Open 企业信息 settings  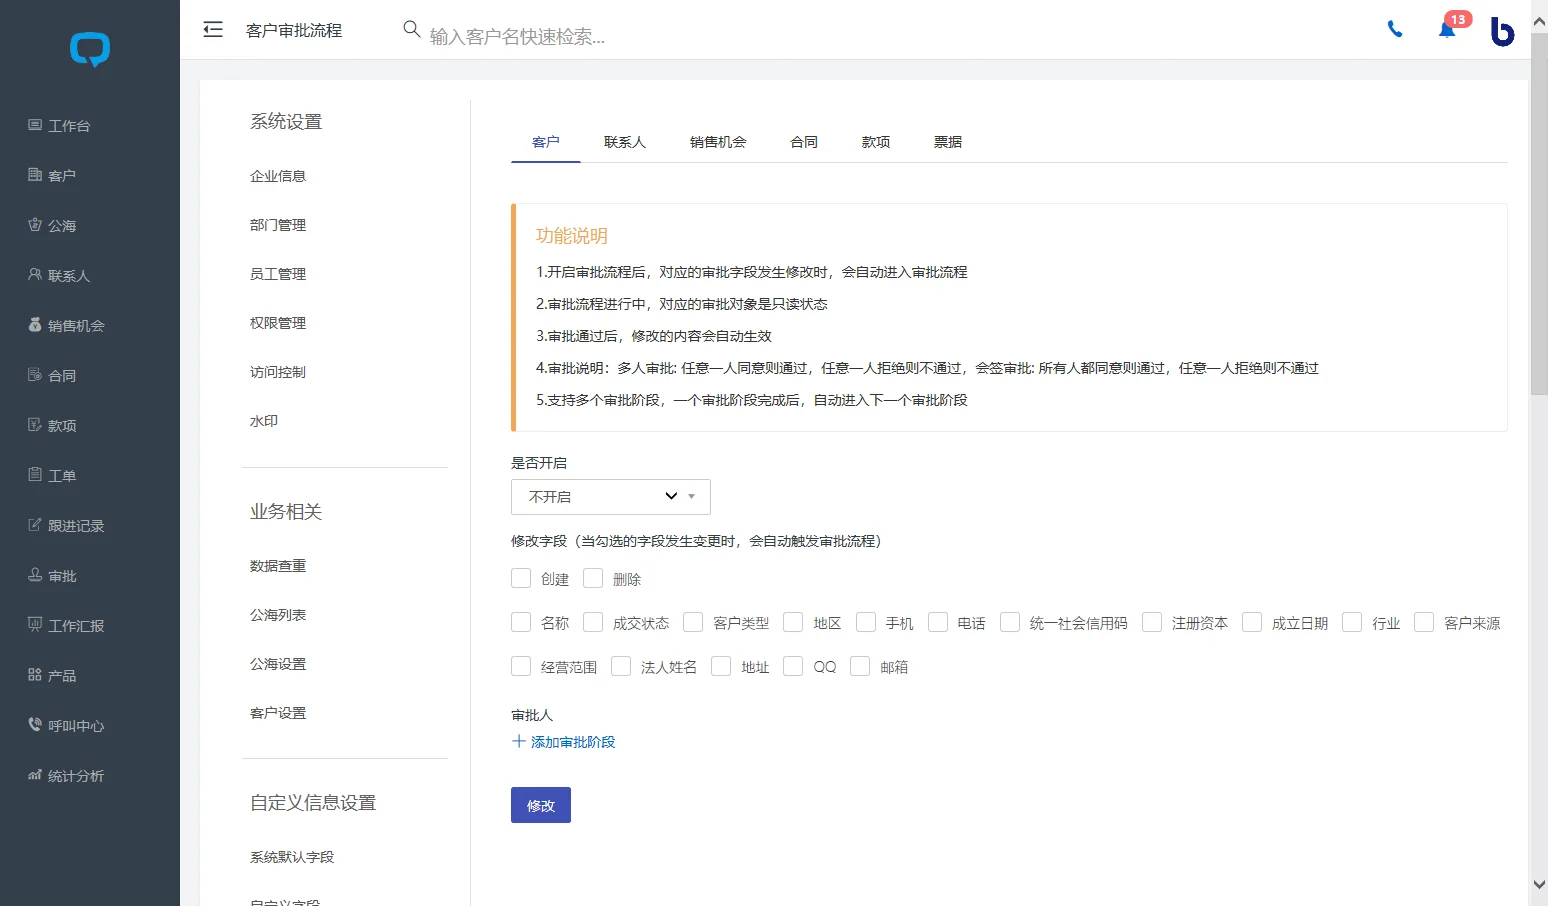(x=278, y=175)
